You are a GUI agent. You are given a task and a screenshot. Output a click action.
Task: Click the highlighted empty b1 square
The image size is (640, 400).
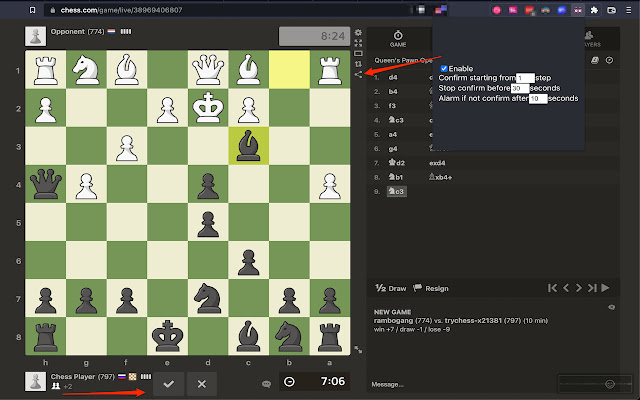tap(289, 70)
